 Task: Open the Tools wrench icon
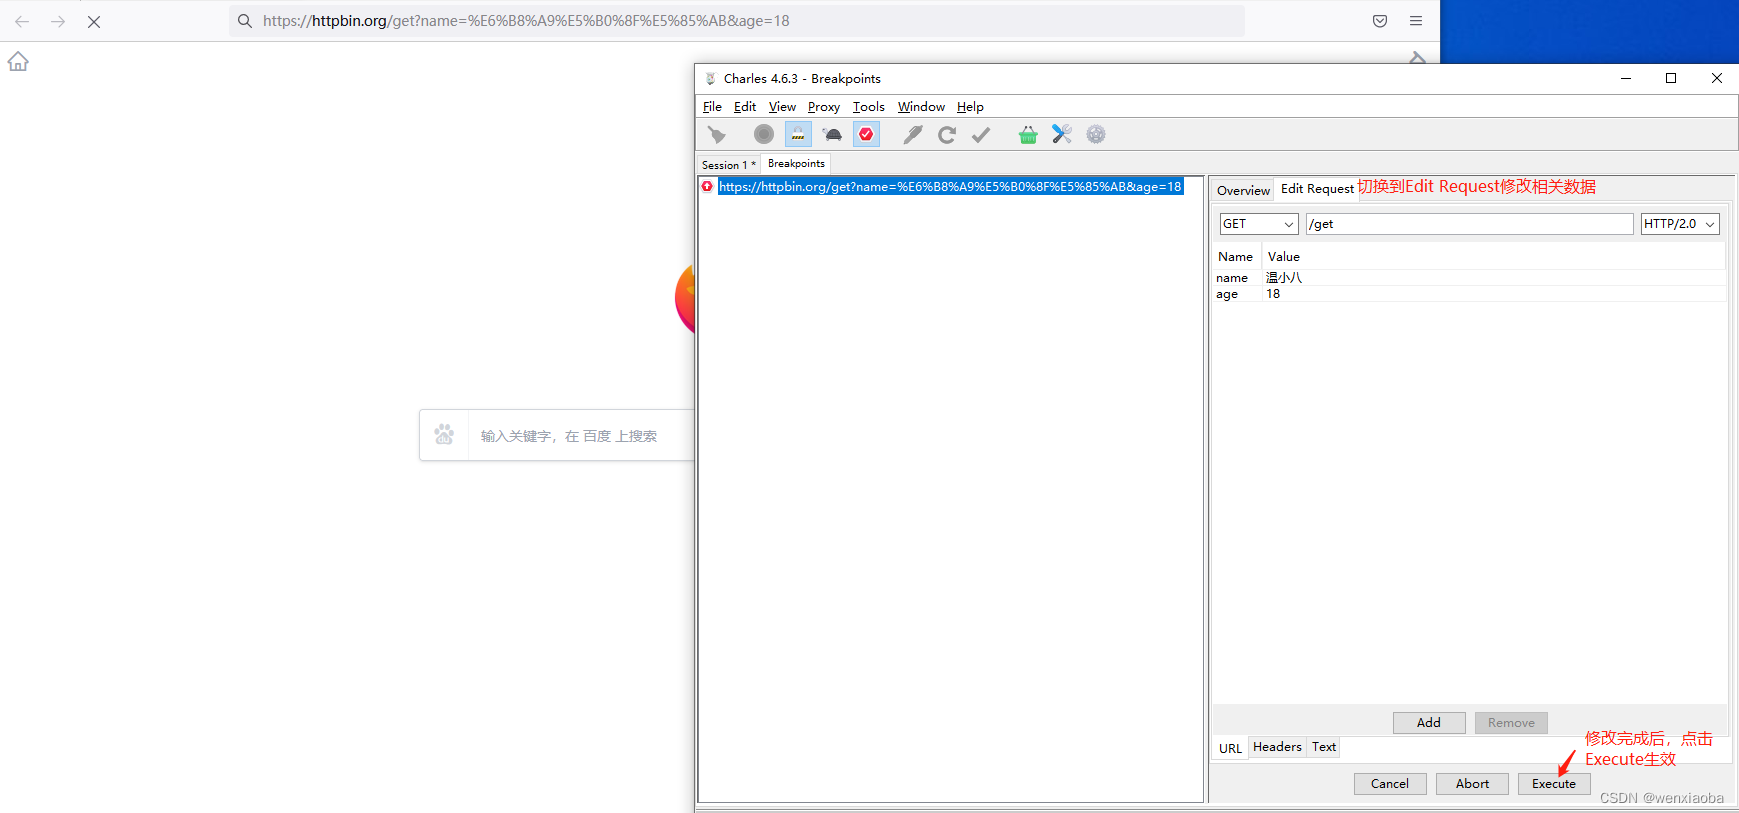(x=1062, y=134)
